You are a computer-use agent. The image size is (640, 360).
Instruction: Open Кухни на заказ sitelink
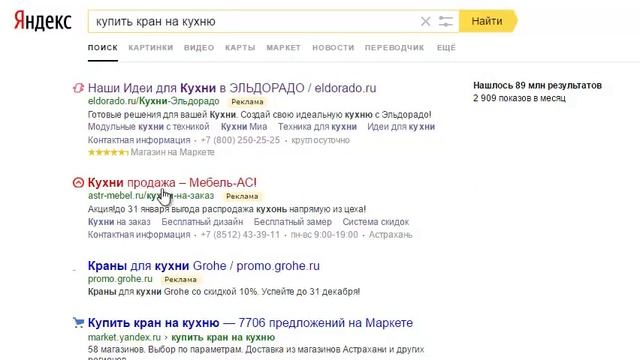119,222
